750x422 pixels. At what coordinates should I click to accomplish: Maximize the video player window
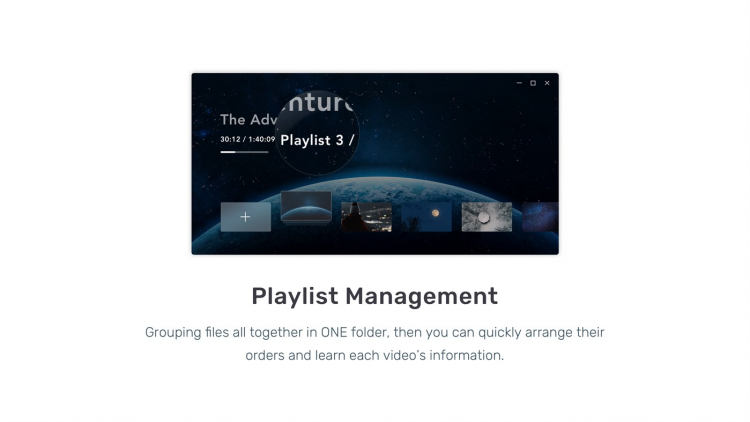click(533, 83)
